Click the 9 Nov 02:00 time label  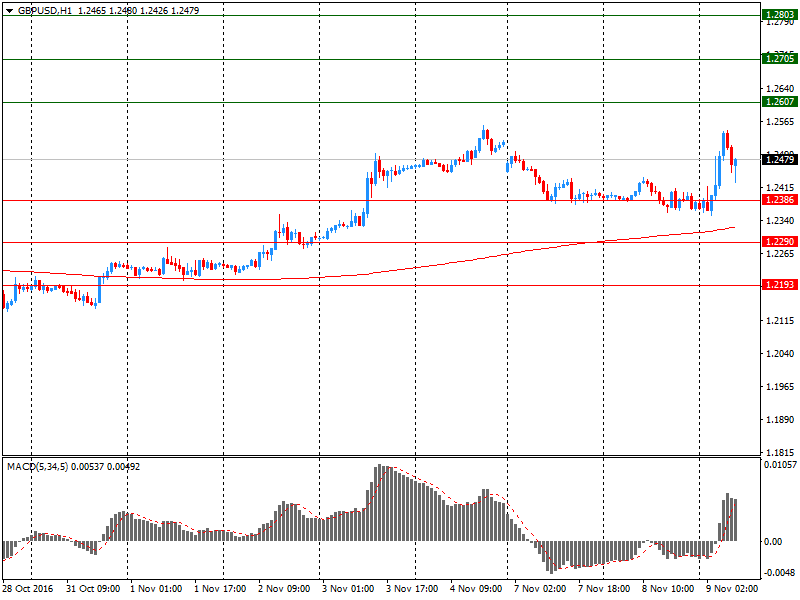[x=732, y=588]
